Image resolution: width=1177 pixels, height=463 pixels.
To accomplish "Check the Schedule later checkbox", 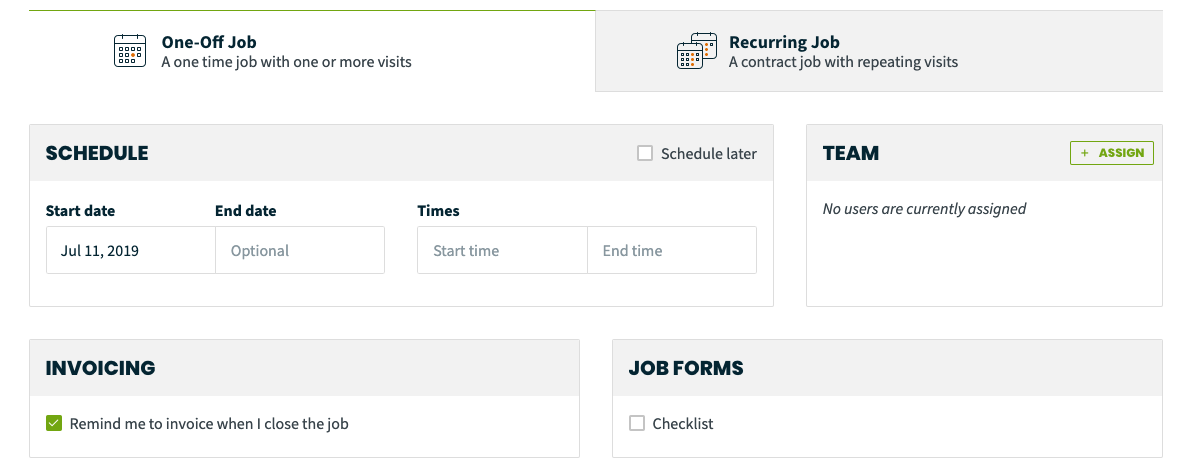I will click(x=645, y=154).
